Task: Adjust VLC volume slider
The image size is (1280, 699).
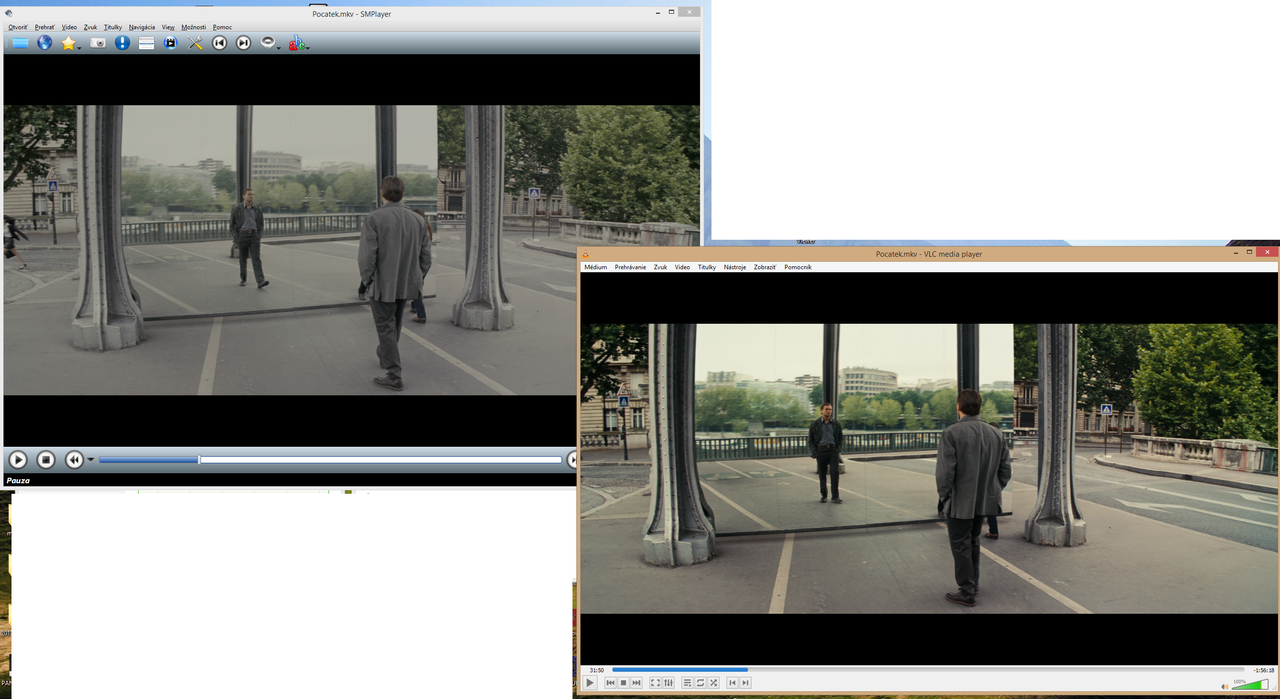Action: point(1250,686)
